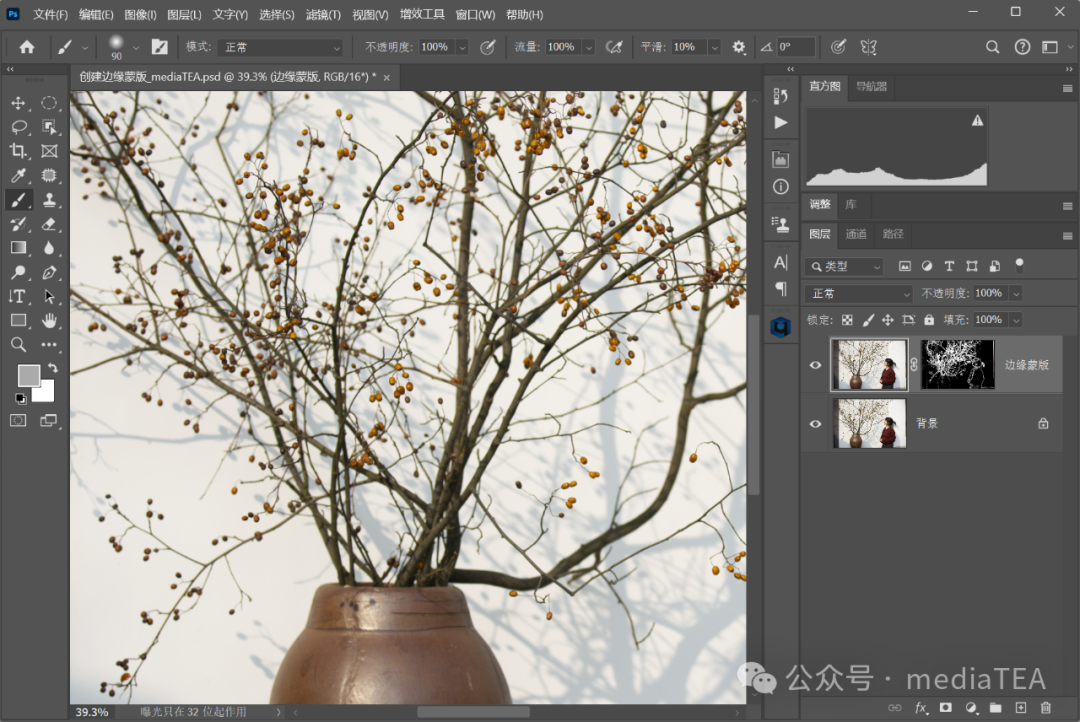The image size is (1080, 722).
Task: Select the Zoom tool
Action: (x=18, y=344)
